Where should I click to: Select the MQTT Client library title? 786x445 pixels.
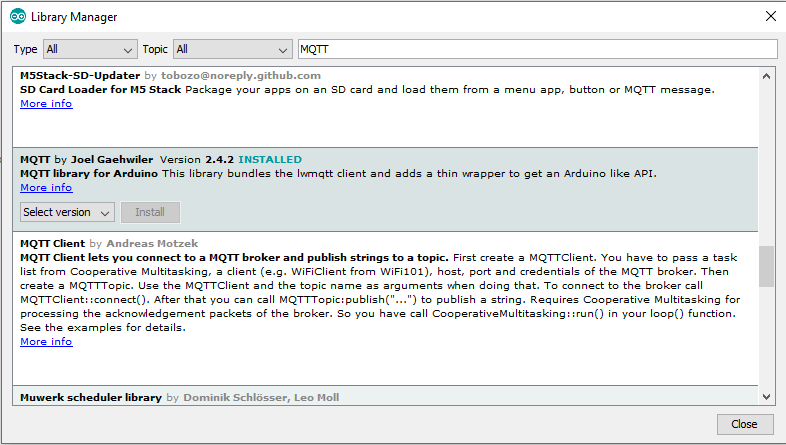pos(53,244)
